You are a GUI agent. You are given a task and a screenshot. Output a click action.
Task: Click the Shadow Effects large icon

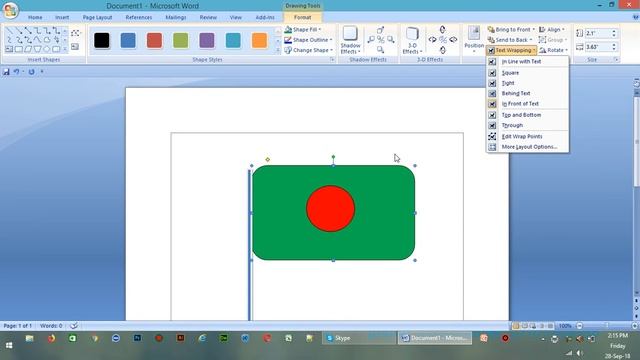(x=350, y=34)
